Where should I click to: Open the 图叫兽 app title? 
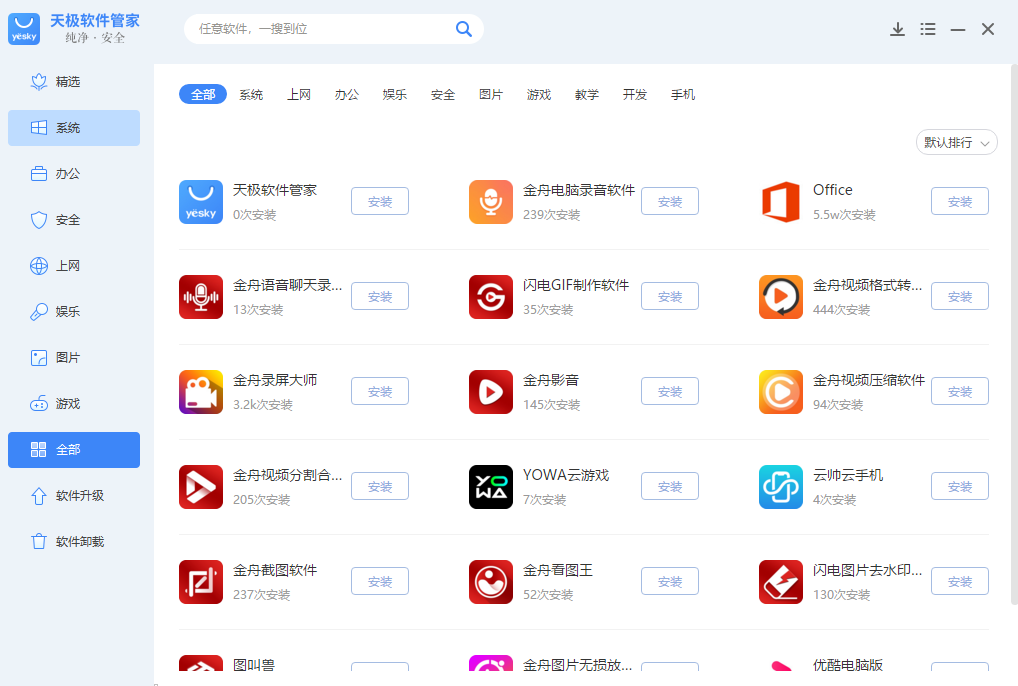pyautogui.click(x=254, y=665)
